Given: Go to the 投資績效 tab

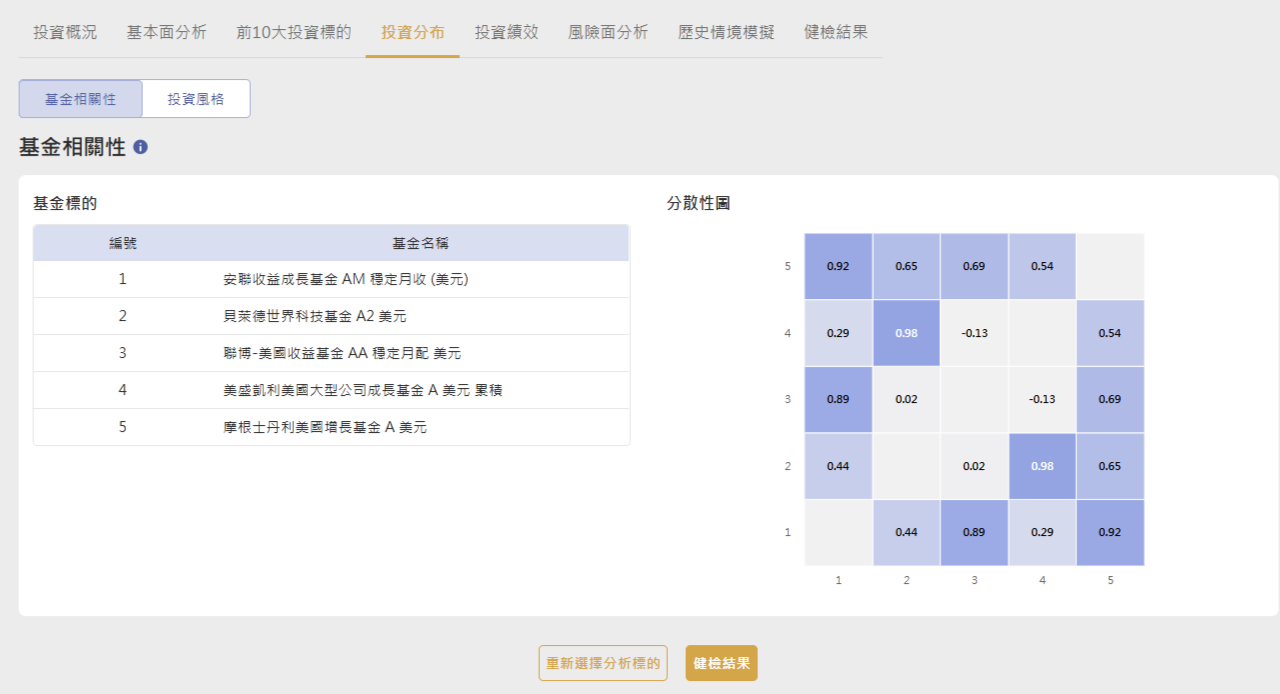Looking at the screenshot, I should (x=507, y=32).
